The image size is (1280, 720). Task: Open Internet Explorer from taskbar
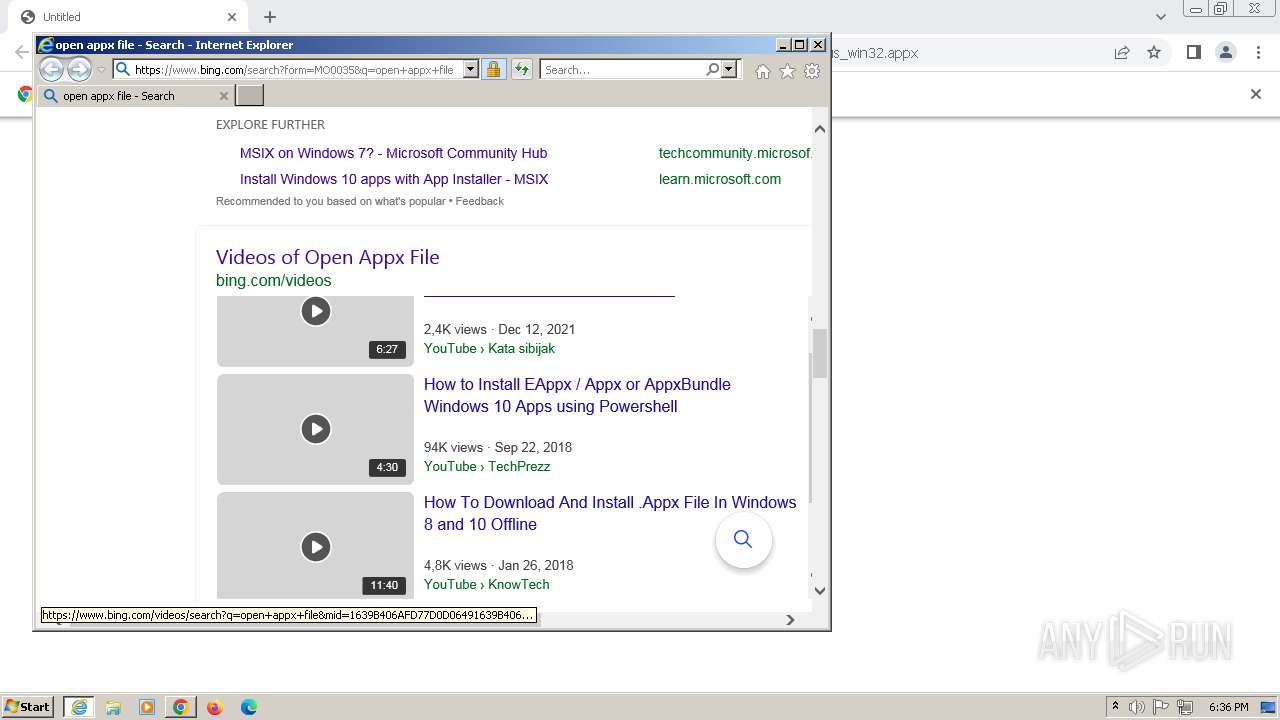(79, 707)
